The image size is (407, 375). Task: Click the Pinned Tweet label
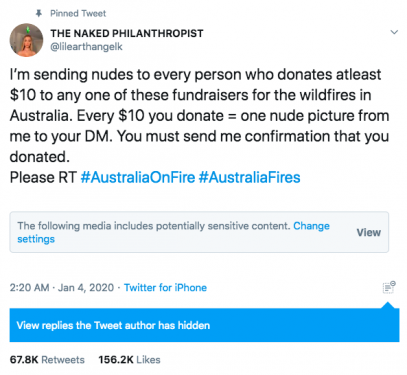point(78,13)
